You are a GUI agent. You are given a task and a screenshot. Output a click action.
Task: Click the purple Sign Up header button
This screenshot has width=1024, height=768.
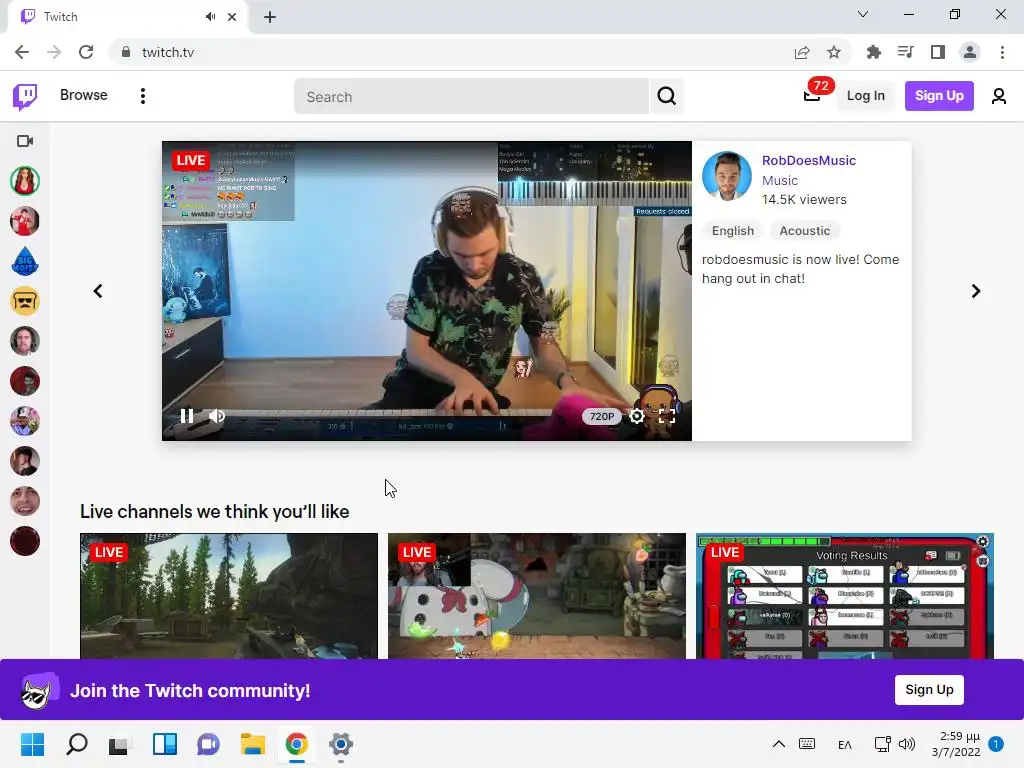click(938, 96)
